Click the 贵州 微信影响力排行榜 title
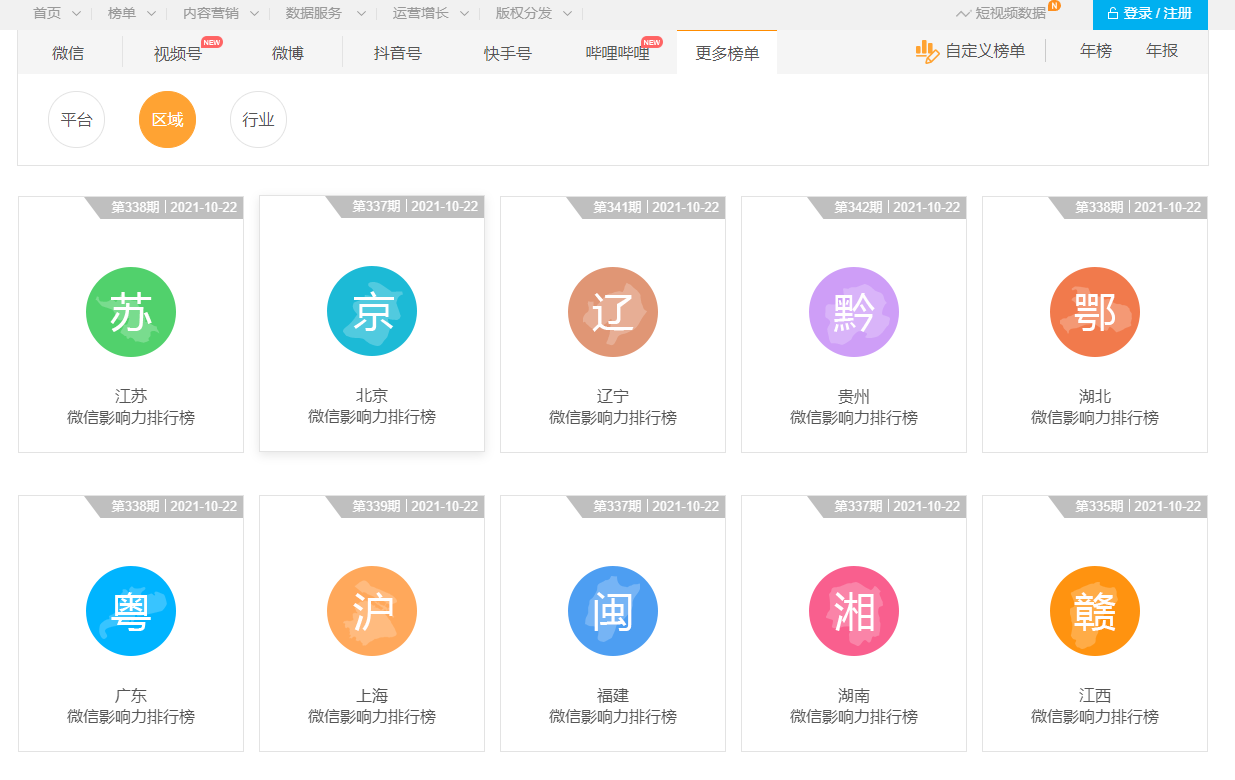 (854, 407)
